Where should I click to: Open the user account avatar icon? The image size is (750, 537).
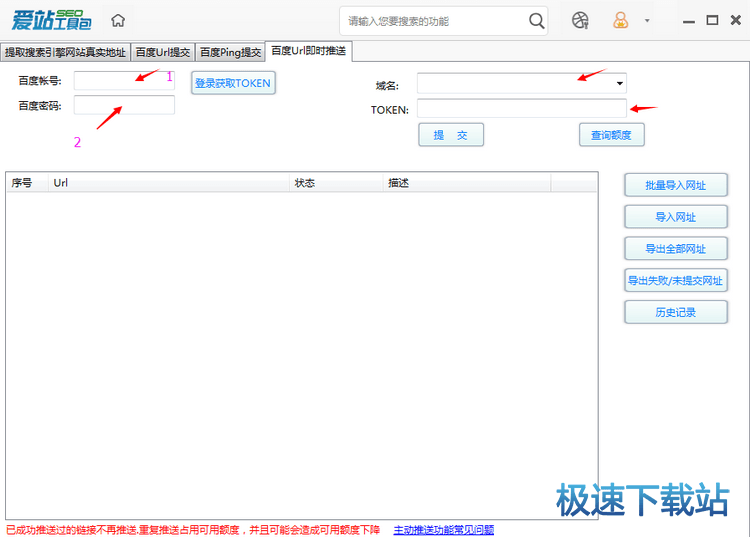click(620, 21)
